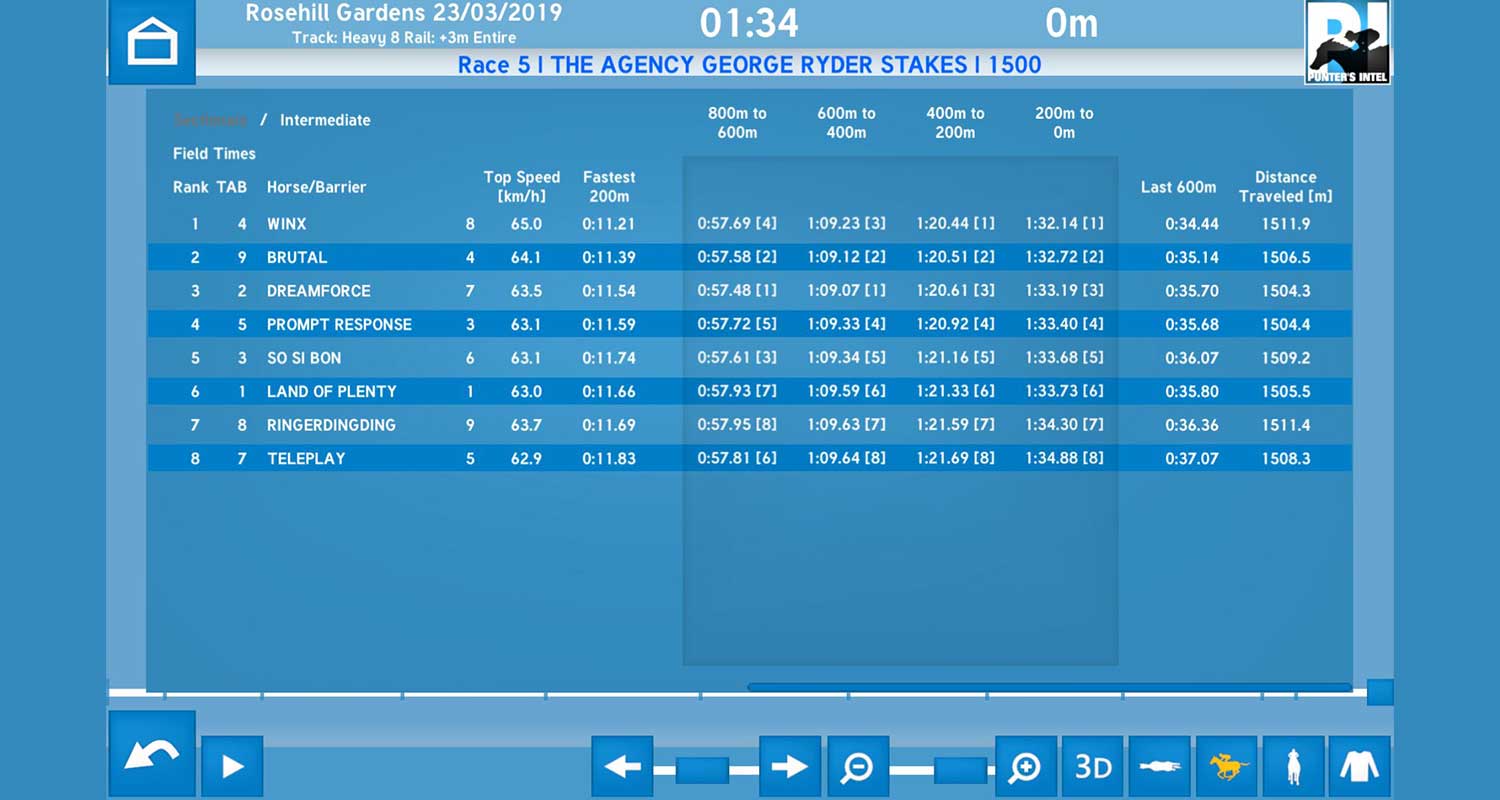Start race replay with play button

coord(232,766)
